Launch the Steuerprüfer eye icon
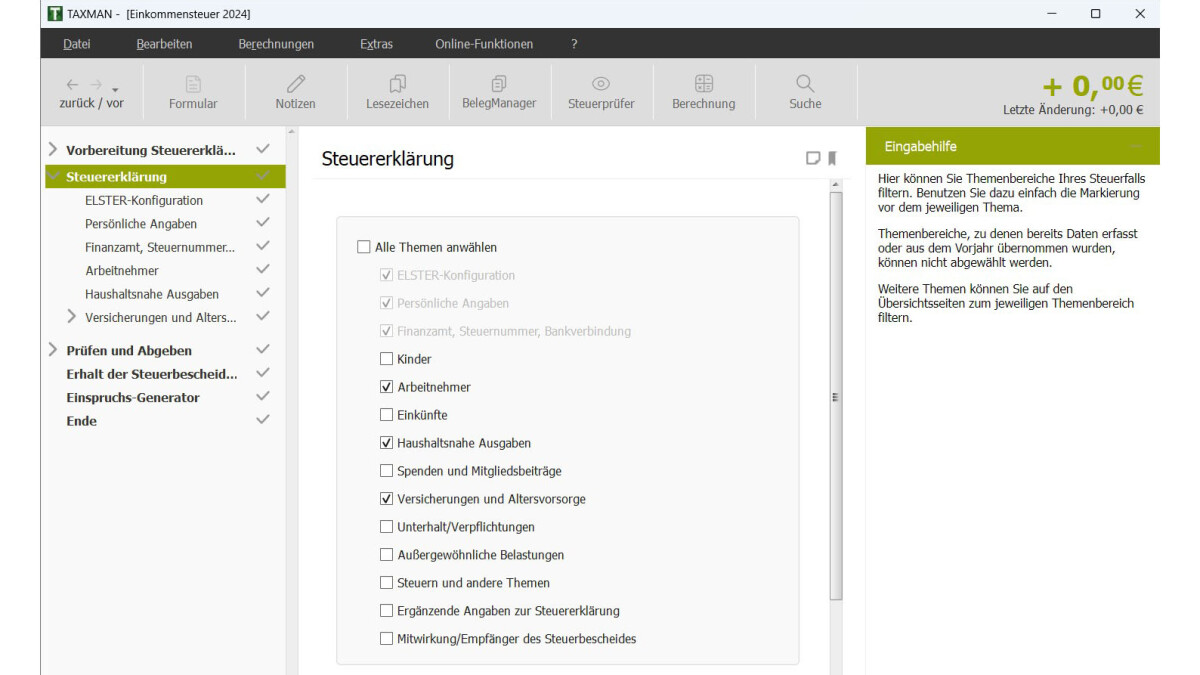 601,85
